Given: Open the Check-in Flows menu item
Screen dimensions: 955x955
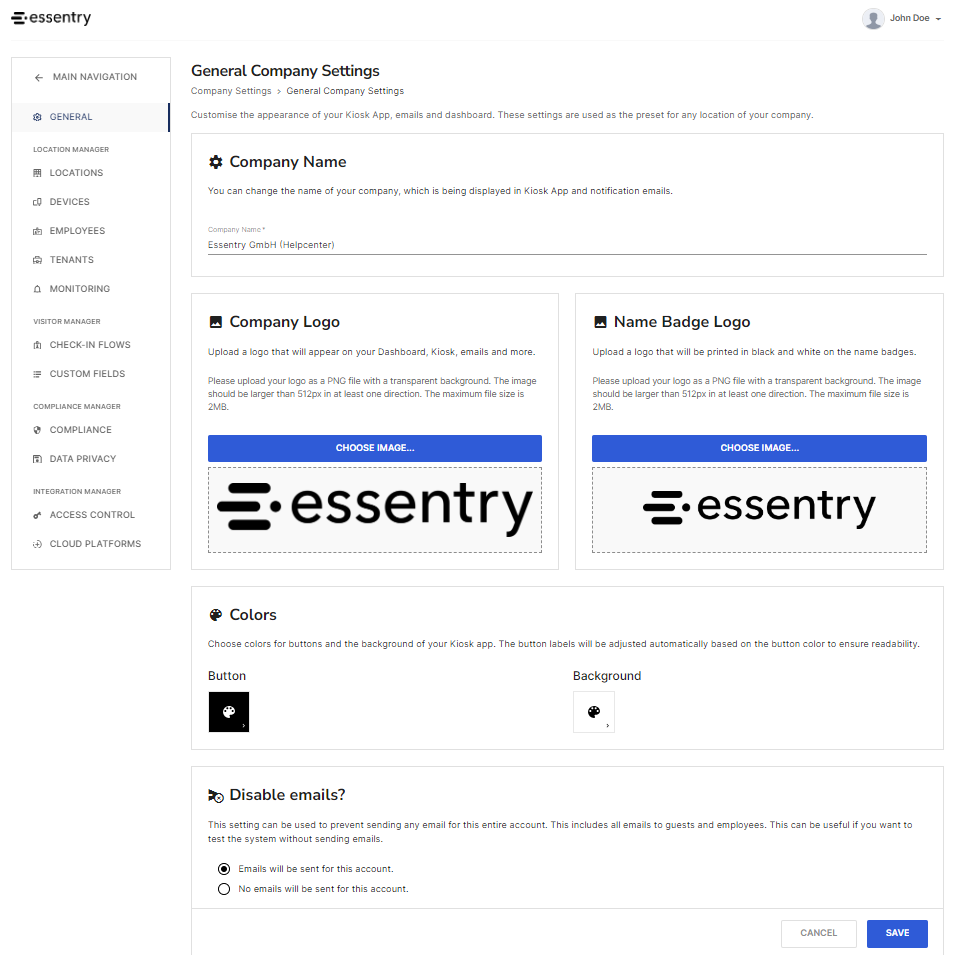Looking at the screenshot, I should click(91, 345).
